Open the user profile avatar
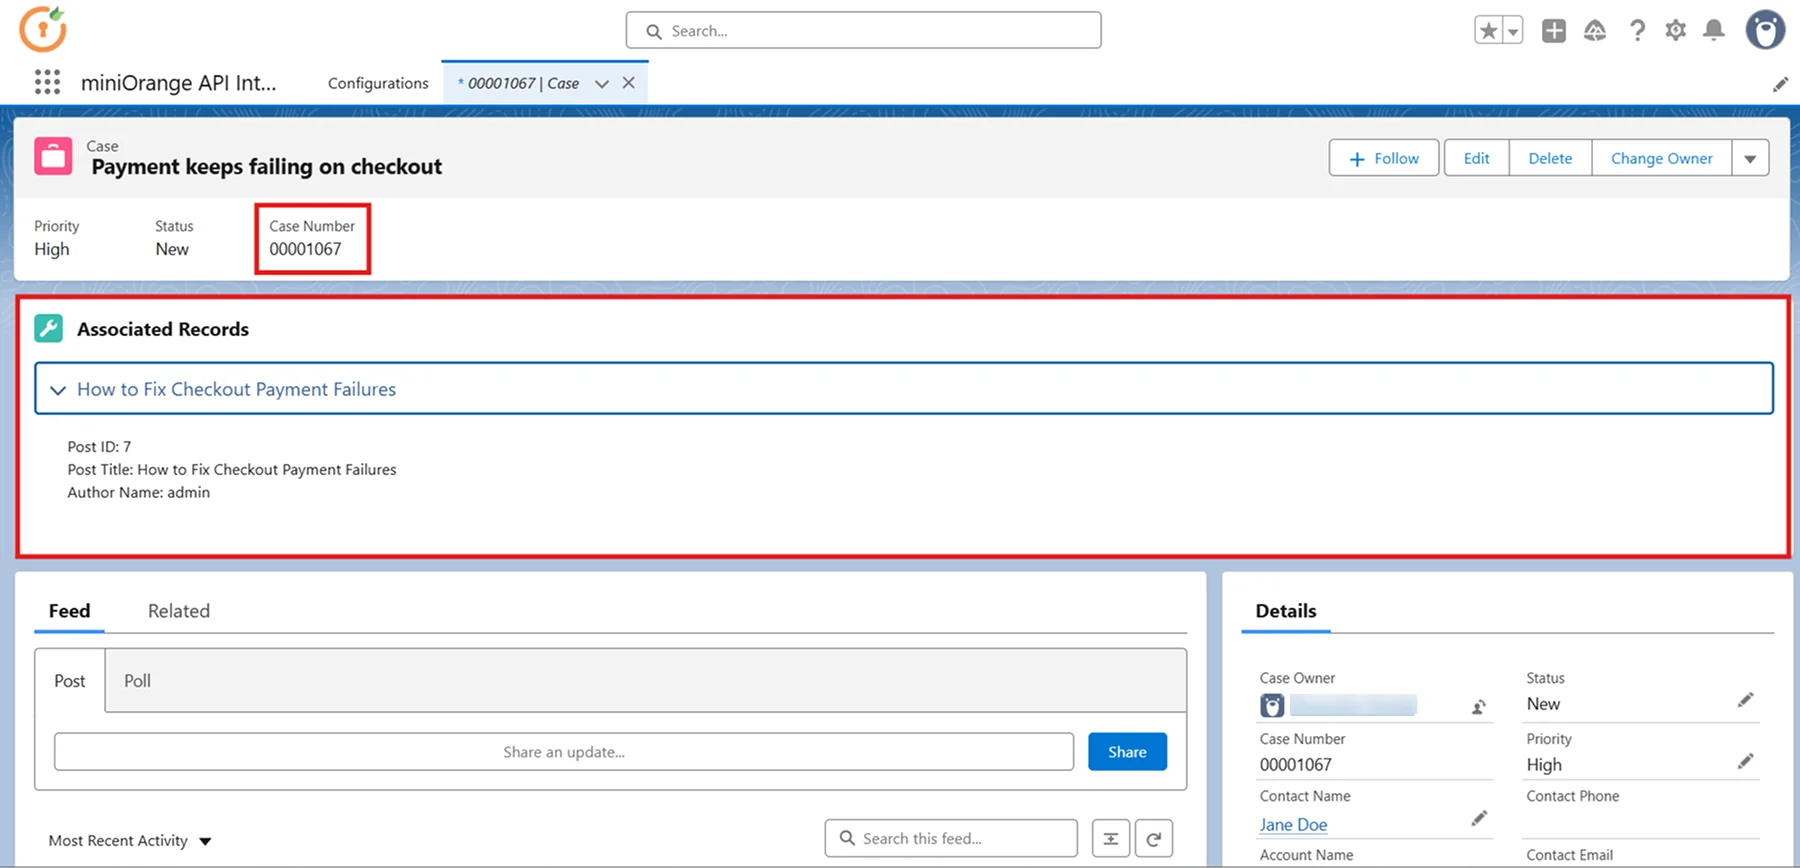The height and width of the screenshot is (868, 1800). pyautogui.click(x=1765, y=30)
